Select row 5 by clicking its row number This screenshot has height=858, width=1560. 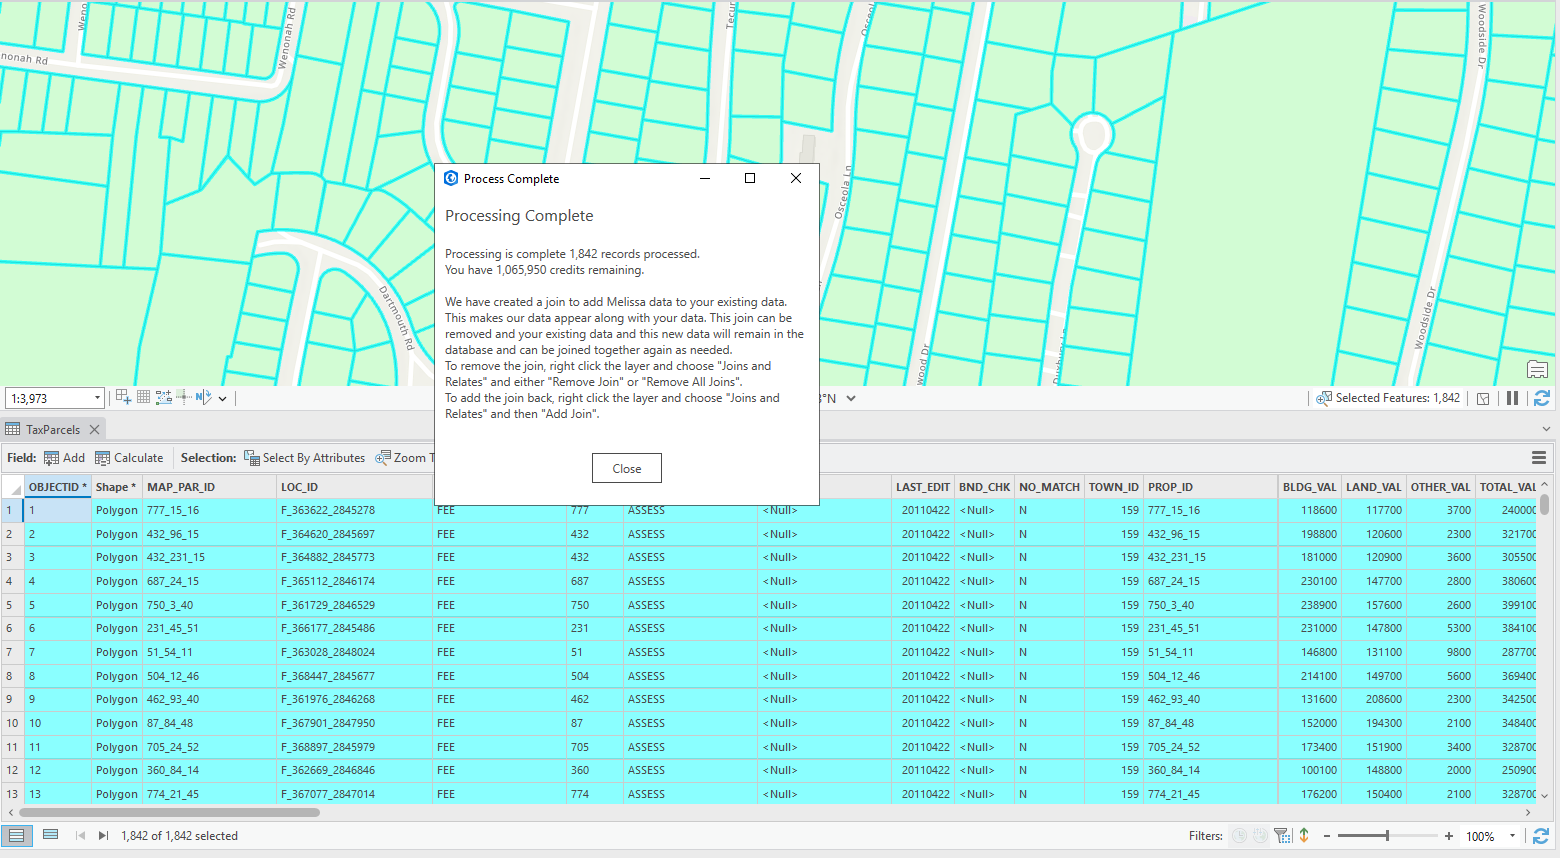click(x=10, y=604)
